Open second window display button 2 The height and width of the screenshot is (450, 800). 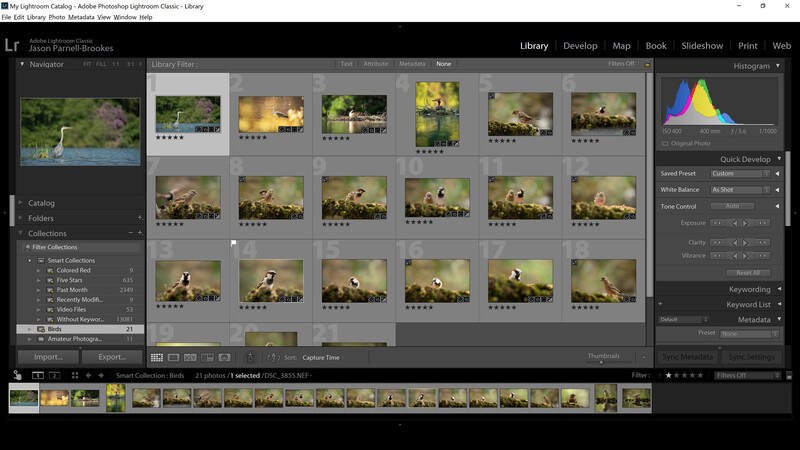pos(54,376)
